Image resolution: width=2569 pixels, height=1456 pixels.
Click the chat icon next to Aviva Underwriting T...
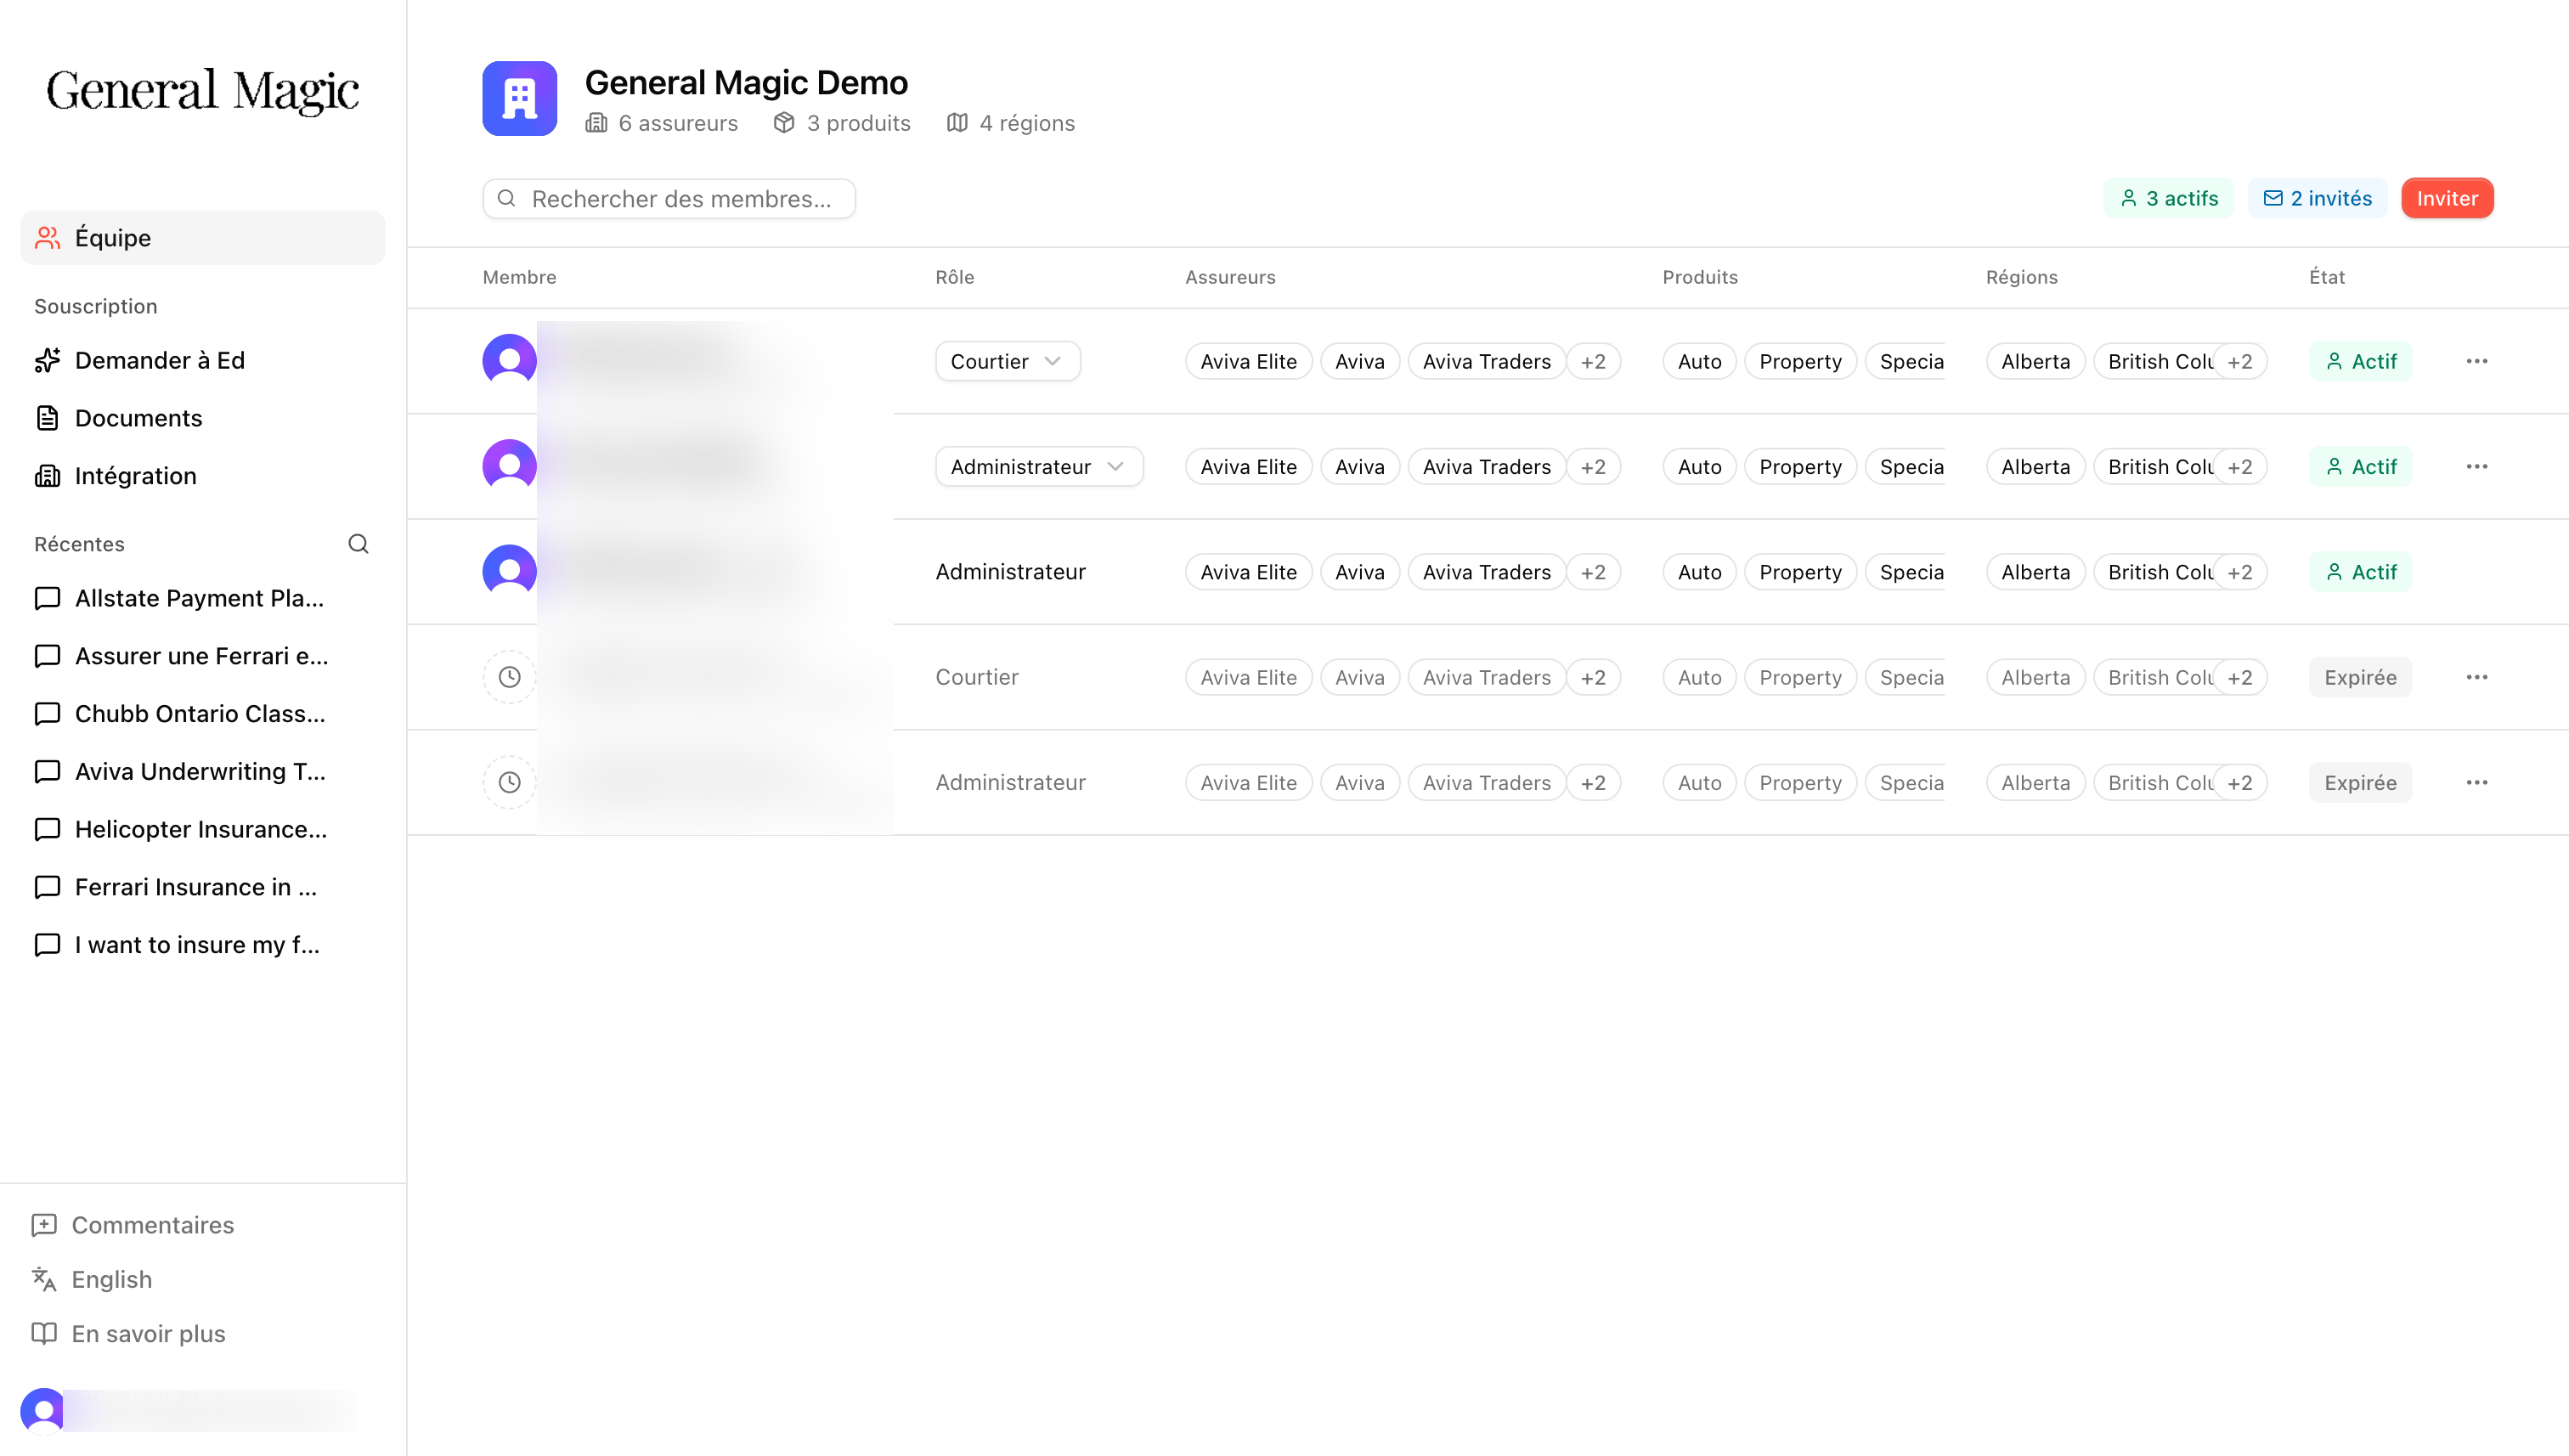click(x=47, y=772)
